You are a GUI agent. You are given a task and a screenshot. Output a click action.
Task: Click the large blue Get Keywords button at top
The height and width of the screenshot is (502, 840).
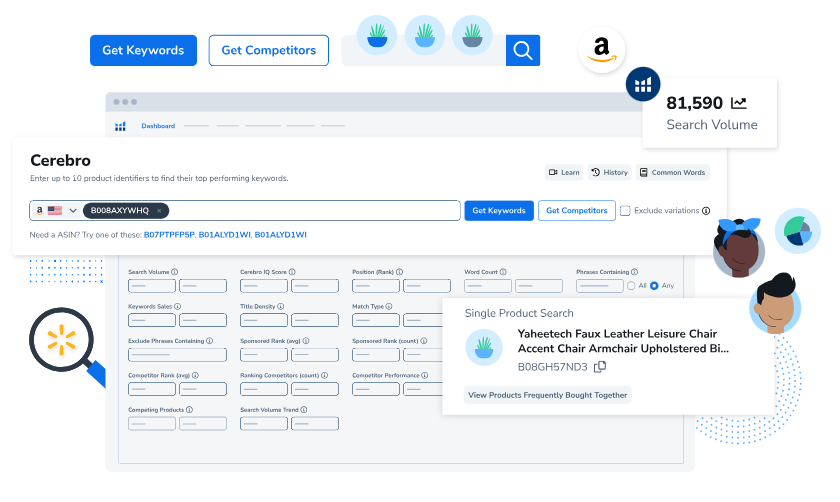pos(143,50)
